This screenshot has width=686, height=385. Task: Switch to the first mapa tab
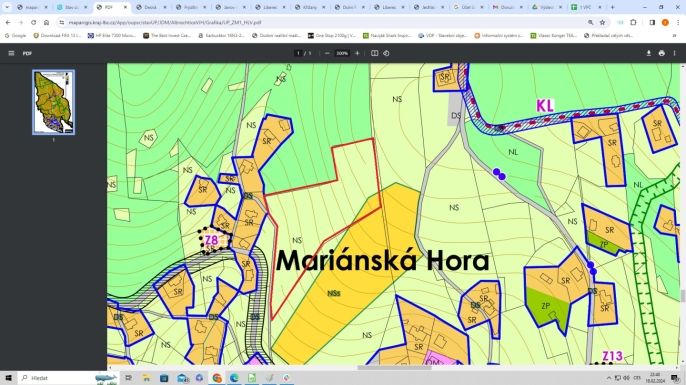[32, 7]
